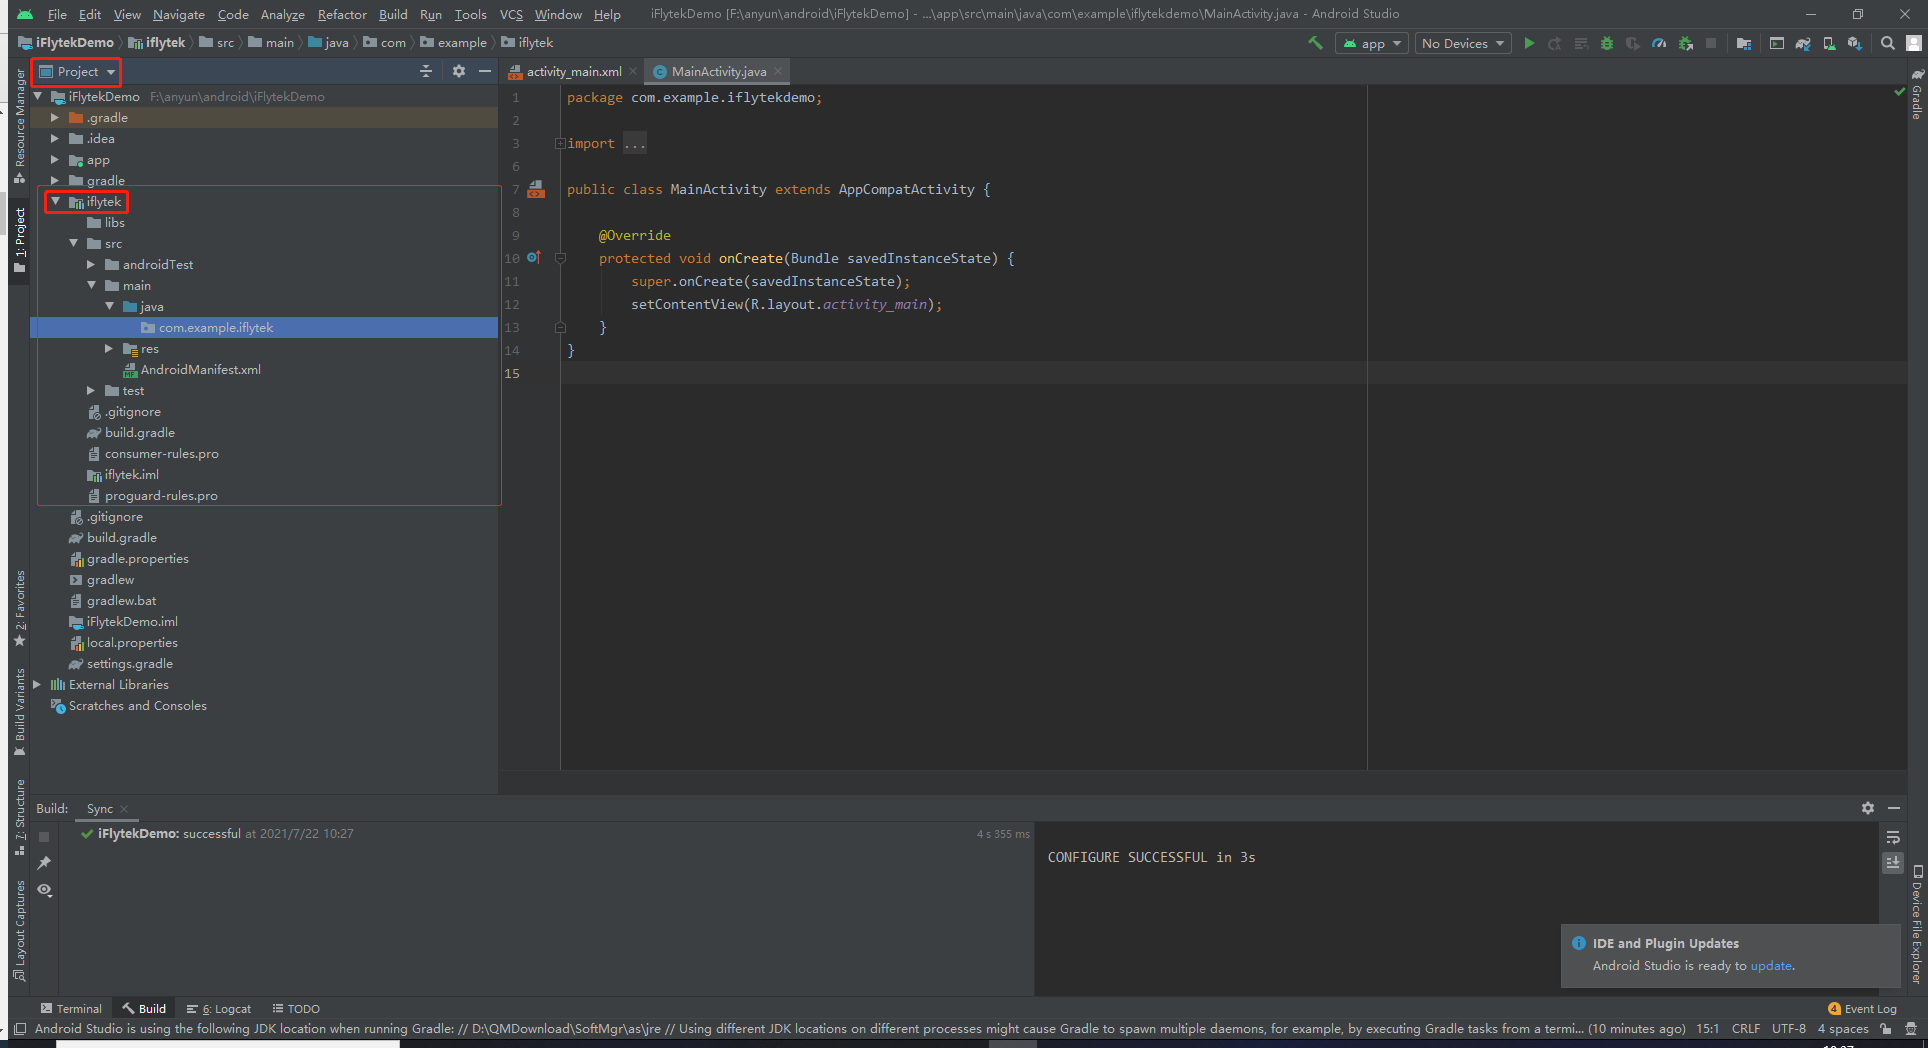The image size is (1928, 1048).
Task: Open Search Everywhere magnifier icon
Action: pos(1888,43)
